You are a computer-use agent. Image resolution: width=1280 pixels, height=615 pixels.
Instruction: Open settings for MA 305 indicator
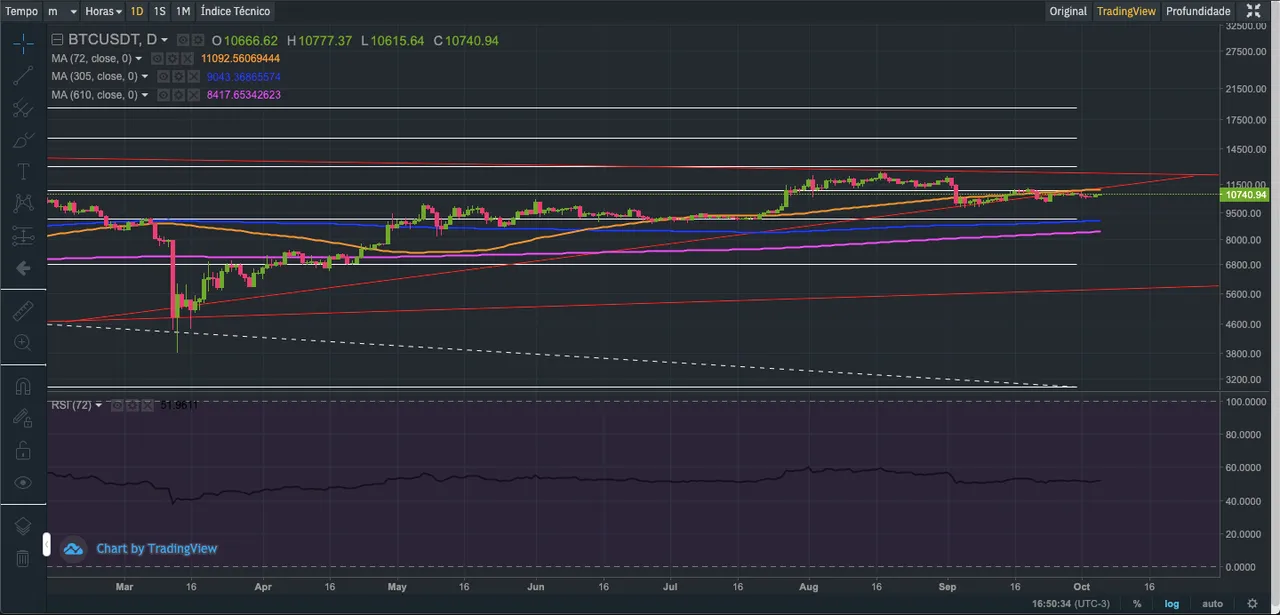[x=177, y=76]
